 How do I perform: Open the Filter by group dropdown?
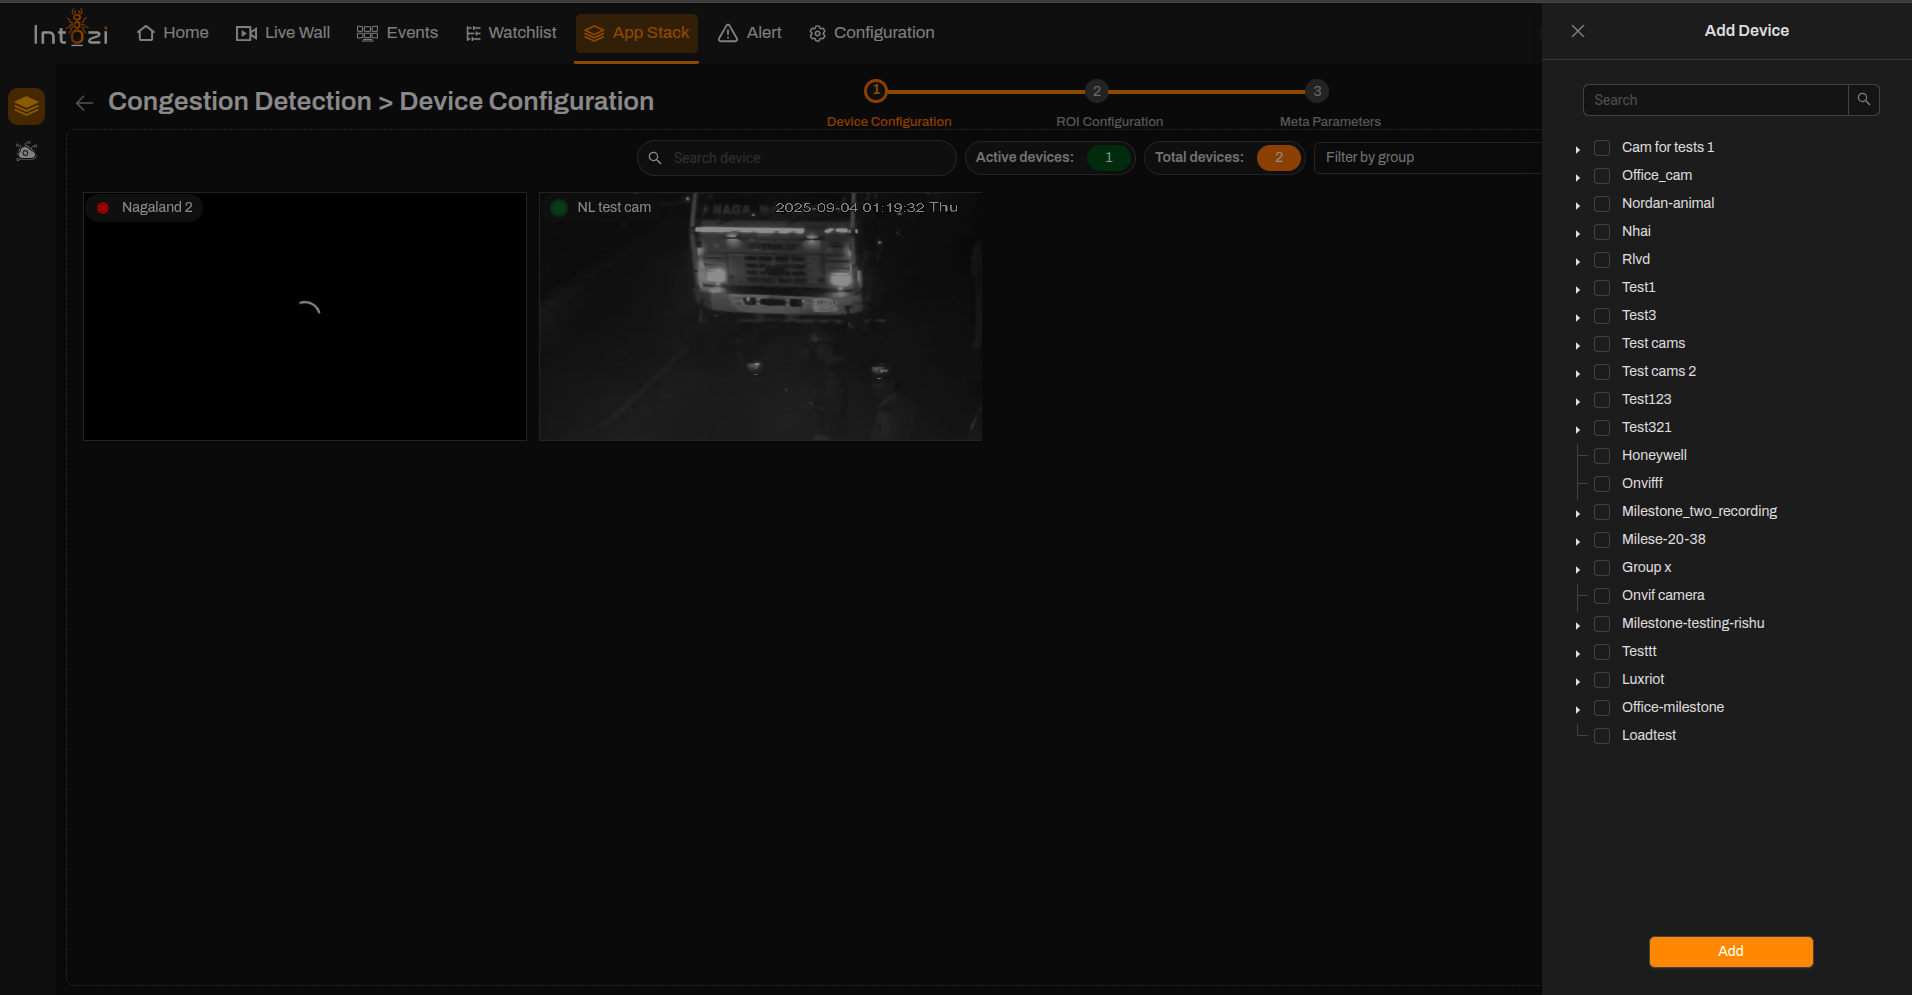tap(1428, 158)
